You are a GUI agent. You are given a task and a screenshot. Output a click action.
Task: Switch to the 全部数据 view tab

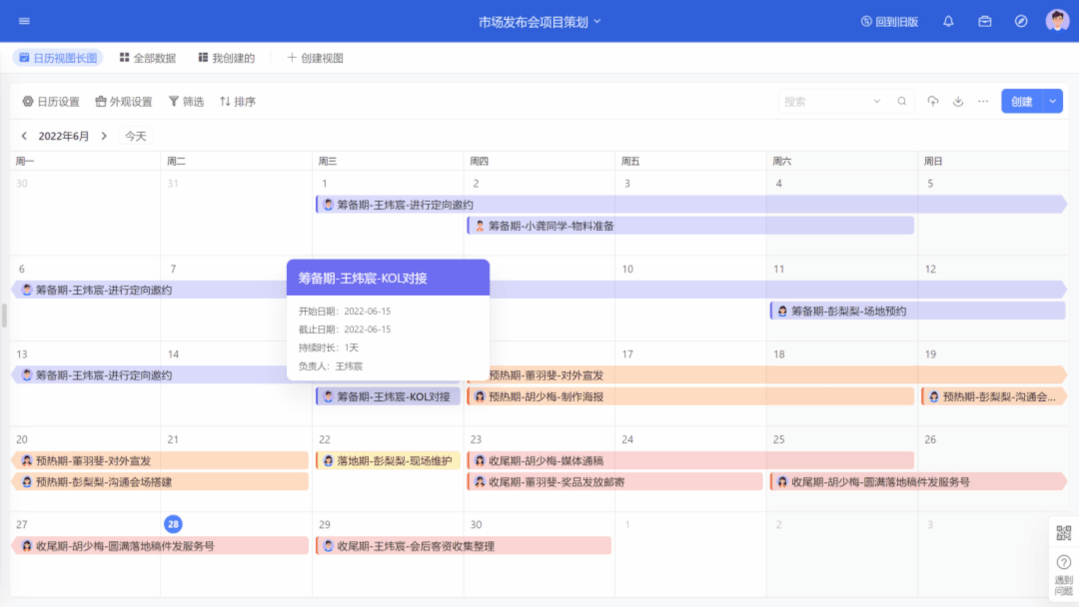point(147,58)
